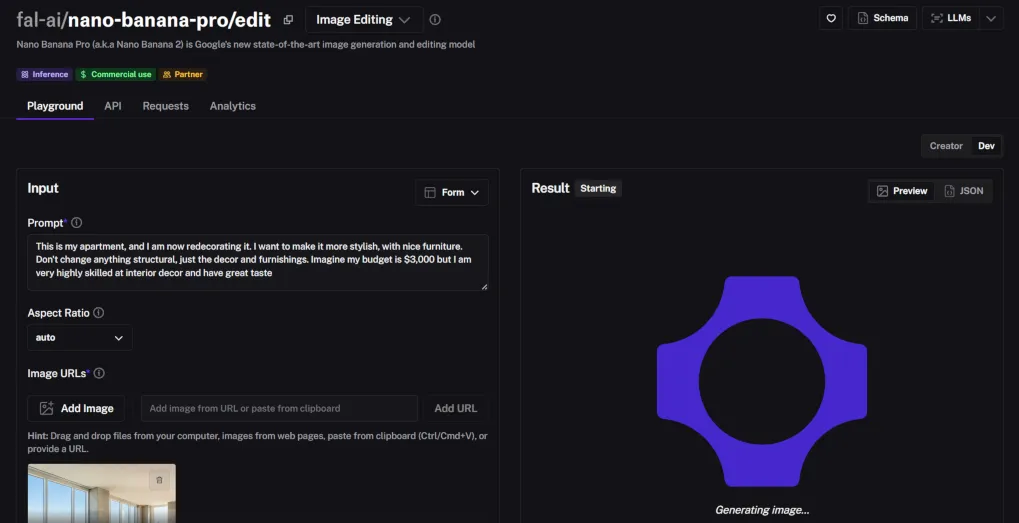Switch to Creator mode
1019x523 pixels.
tap(945, 146)
